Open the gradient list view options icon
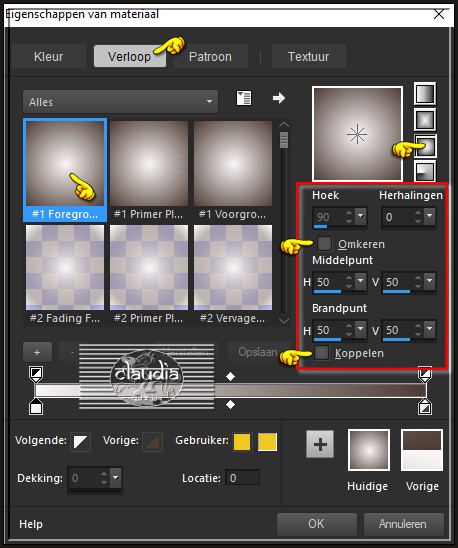 tap(244, 98)
